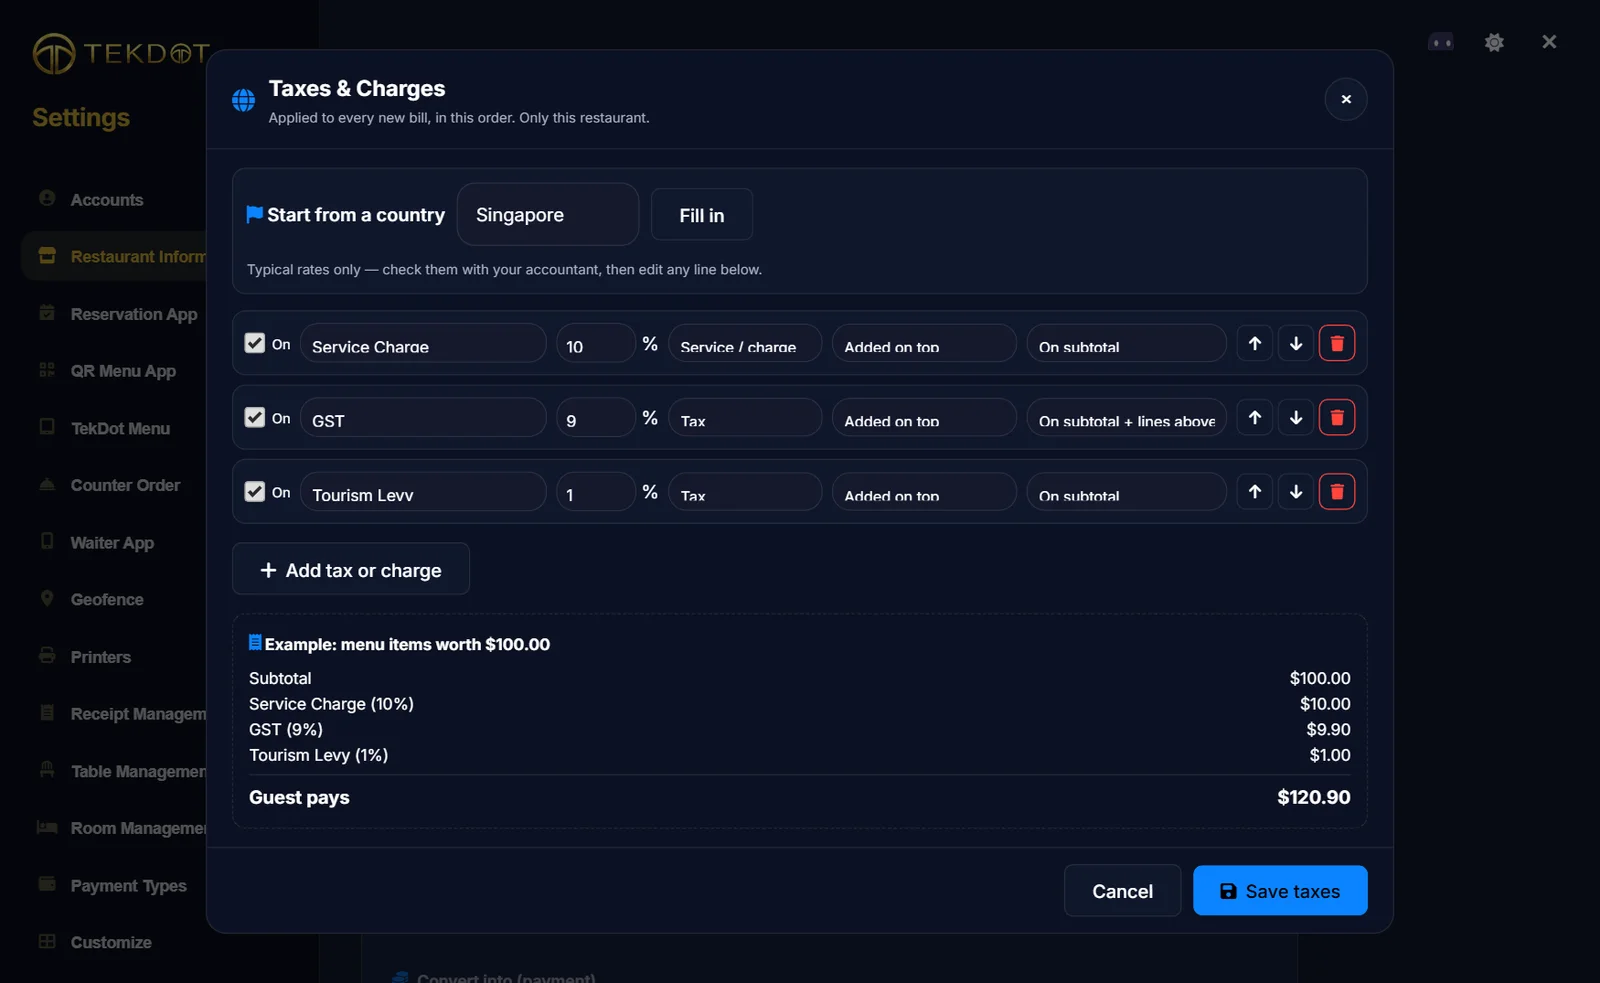
Task: Click the Guest pays total $120.90
Action: pos(1313,797)
